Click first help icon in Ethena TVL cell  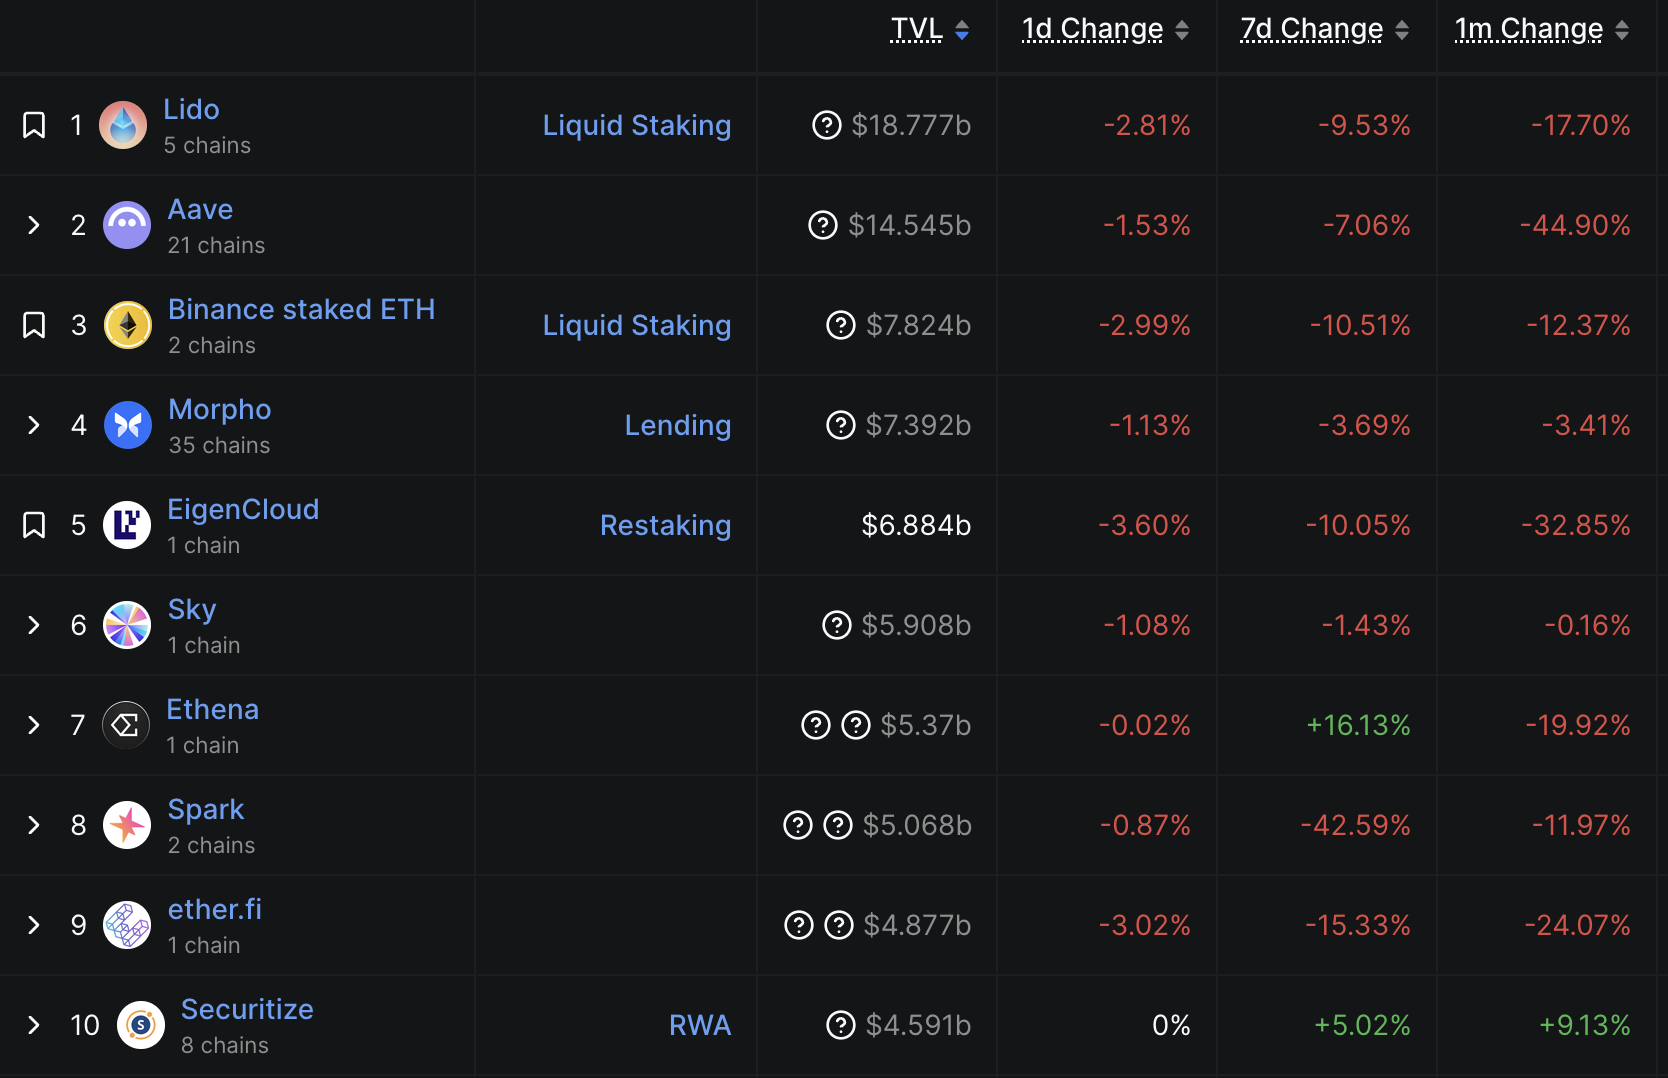tap(816, 725)
